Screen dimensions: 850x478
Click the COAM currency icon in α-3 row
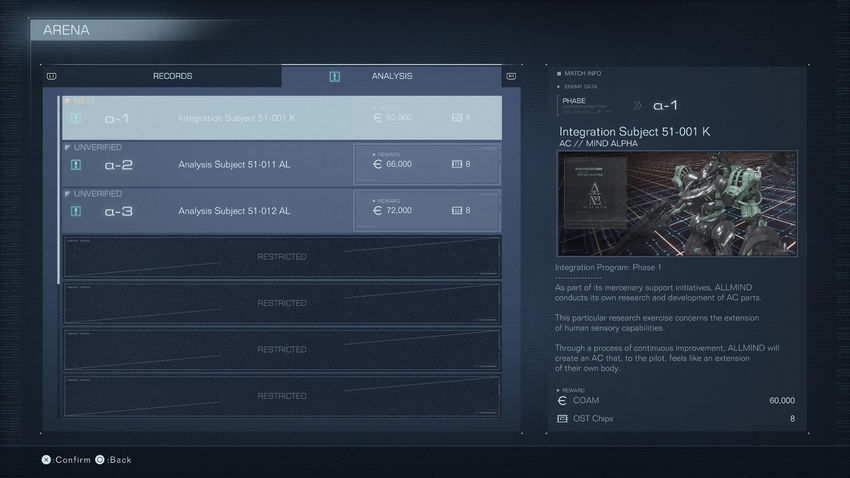377,211
